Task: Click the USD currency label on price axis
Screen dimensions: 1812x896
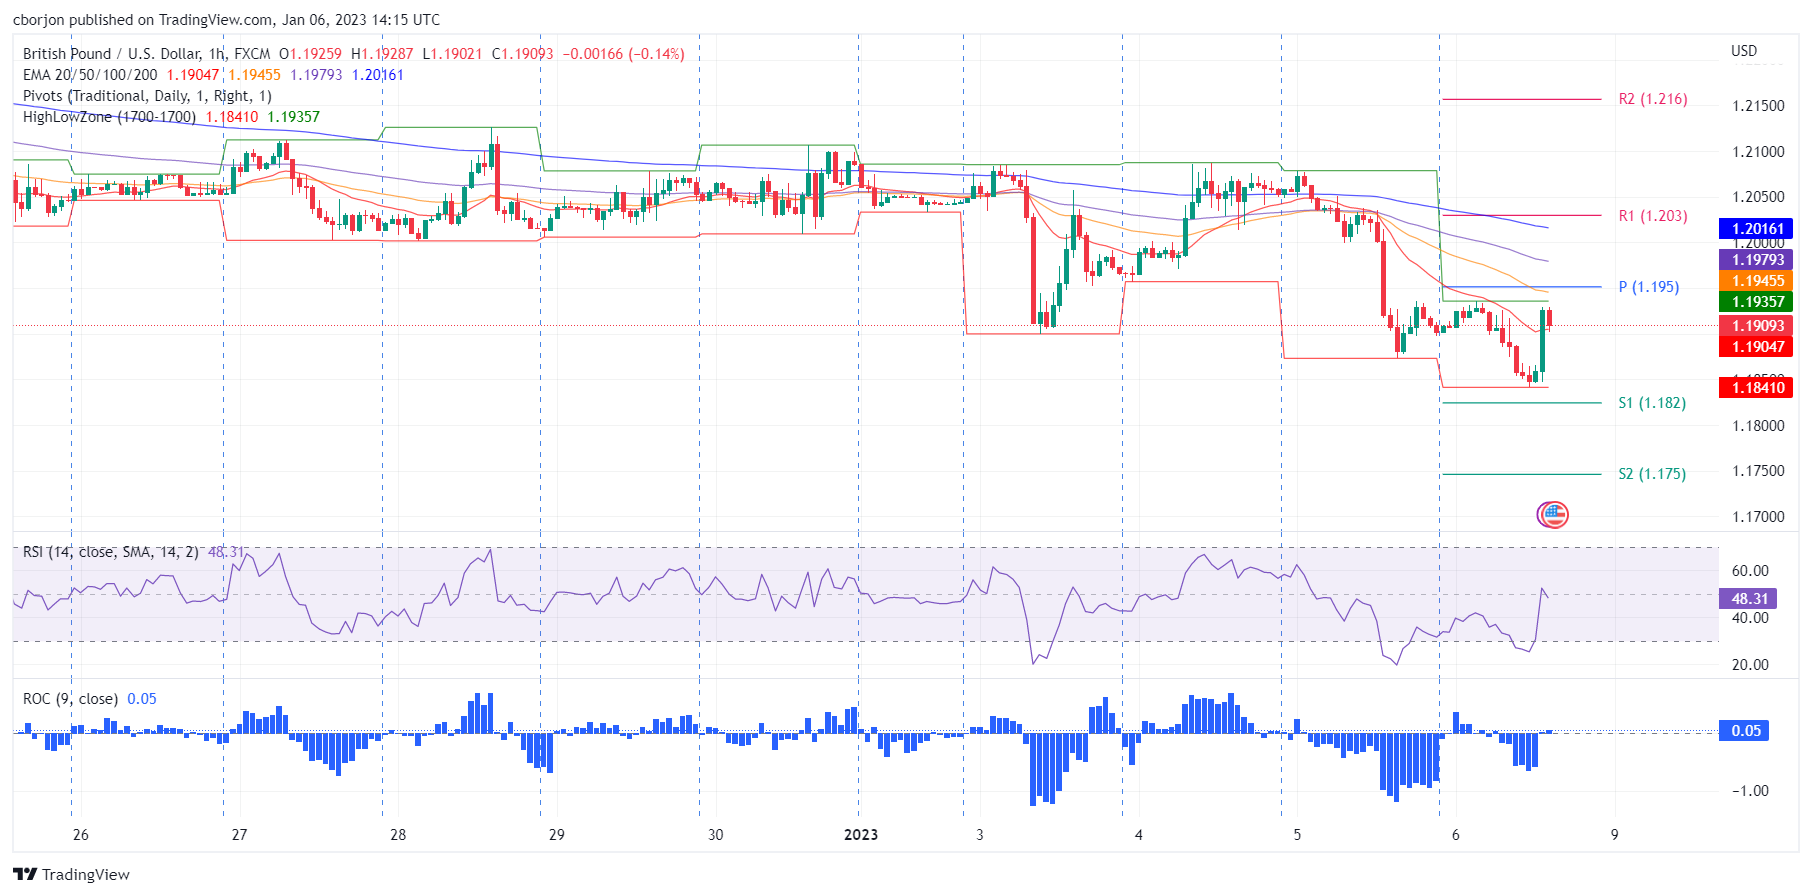Action: click(x=1743, y=51)
